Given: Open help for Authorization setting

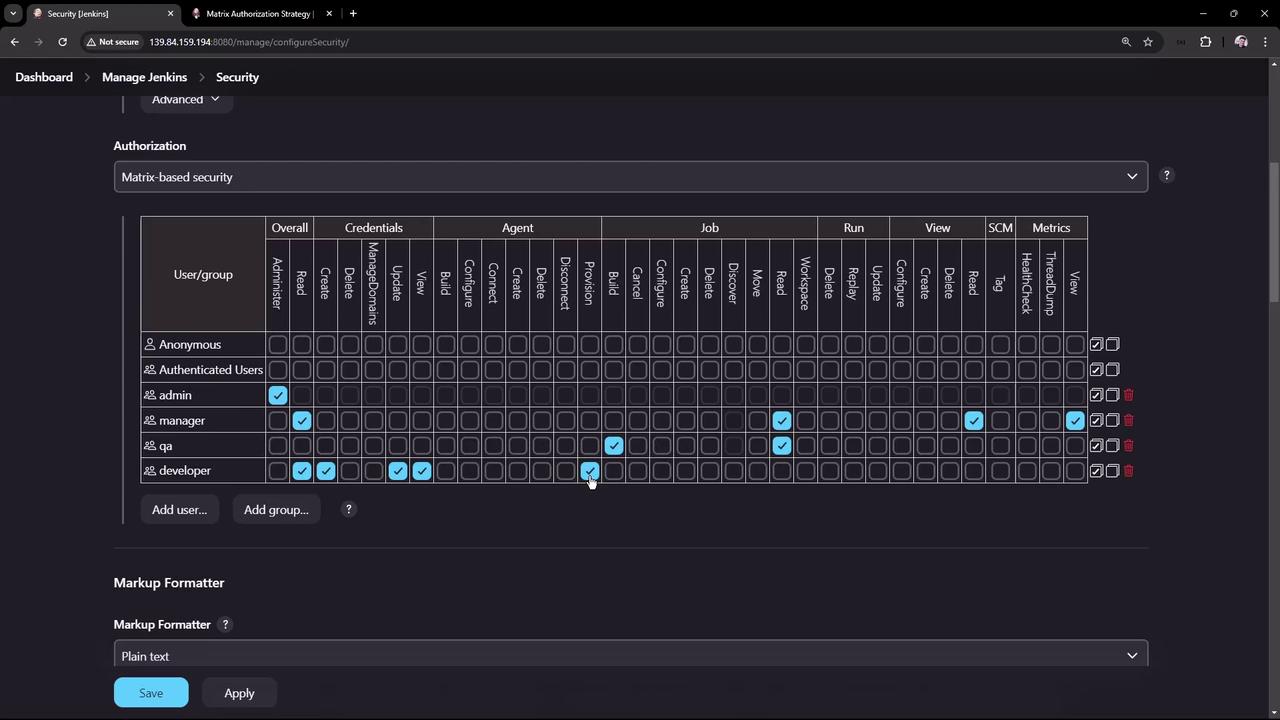Looking at the screenshot, I should click(x=1166, y=176).
